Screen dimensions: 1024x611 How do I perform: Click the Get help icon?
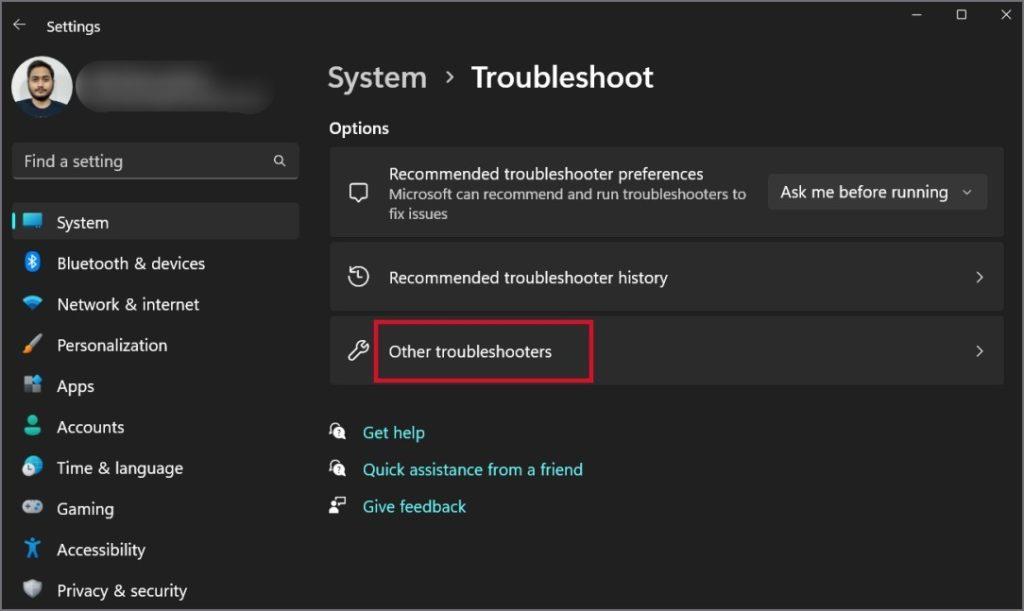338,431
